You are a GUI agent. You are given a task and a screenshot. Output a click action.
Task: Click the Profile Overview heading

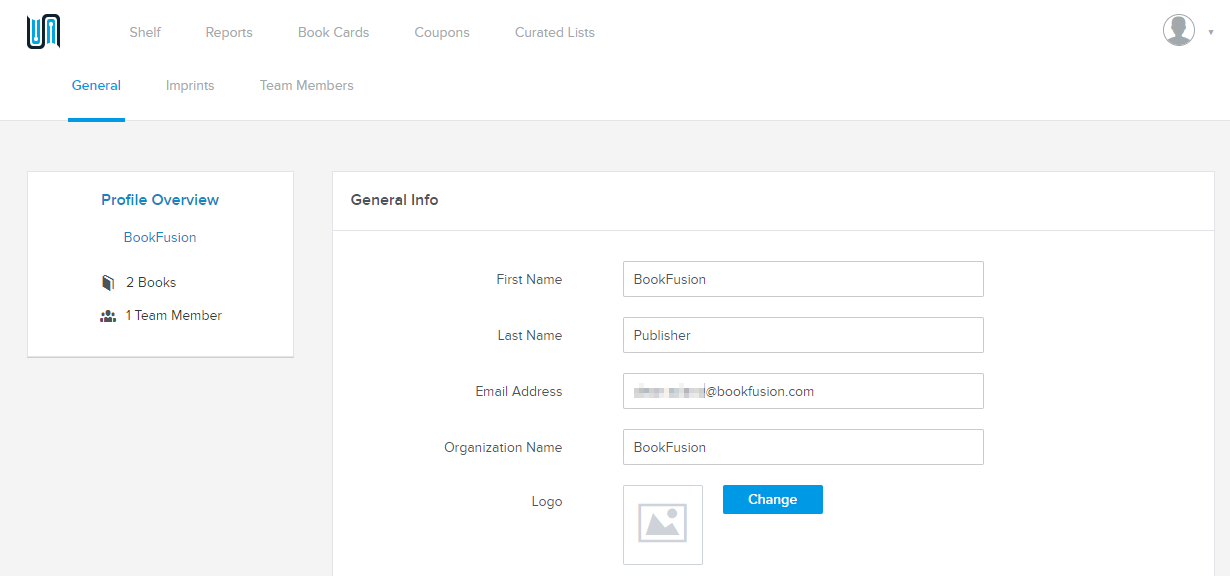[160, 200]
